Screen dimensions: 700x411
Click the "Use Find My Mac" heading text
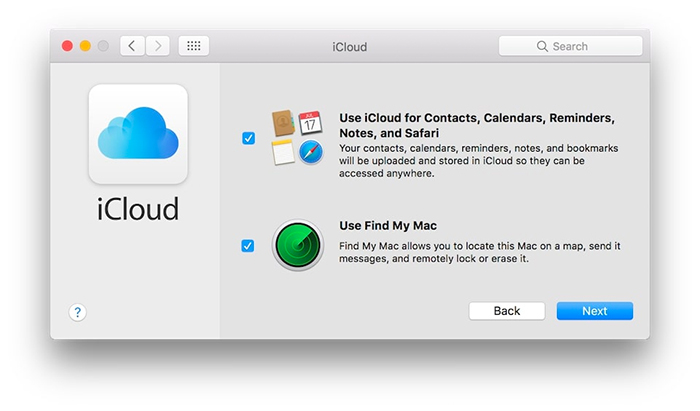point(388,225)
